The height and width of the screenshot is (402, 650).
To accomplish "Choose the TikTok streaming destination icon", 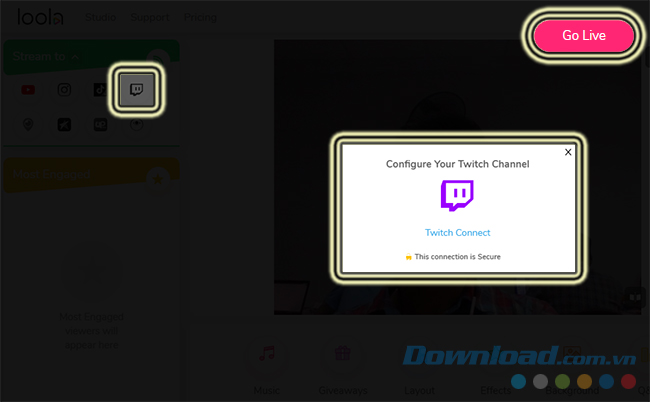I will [x=100, y=90].
